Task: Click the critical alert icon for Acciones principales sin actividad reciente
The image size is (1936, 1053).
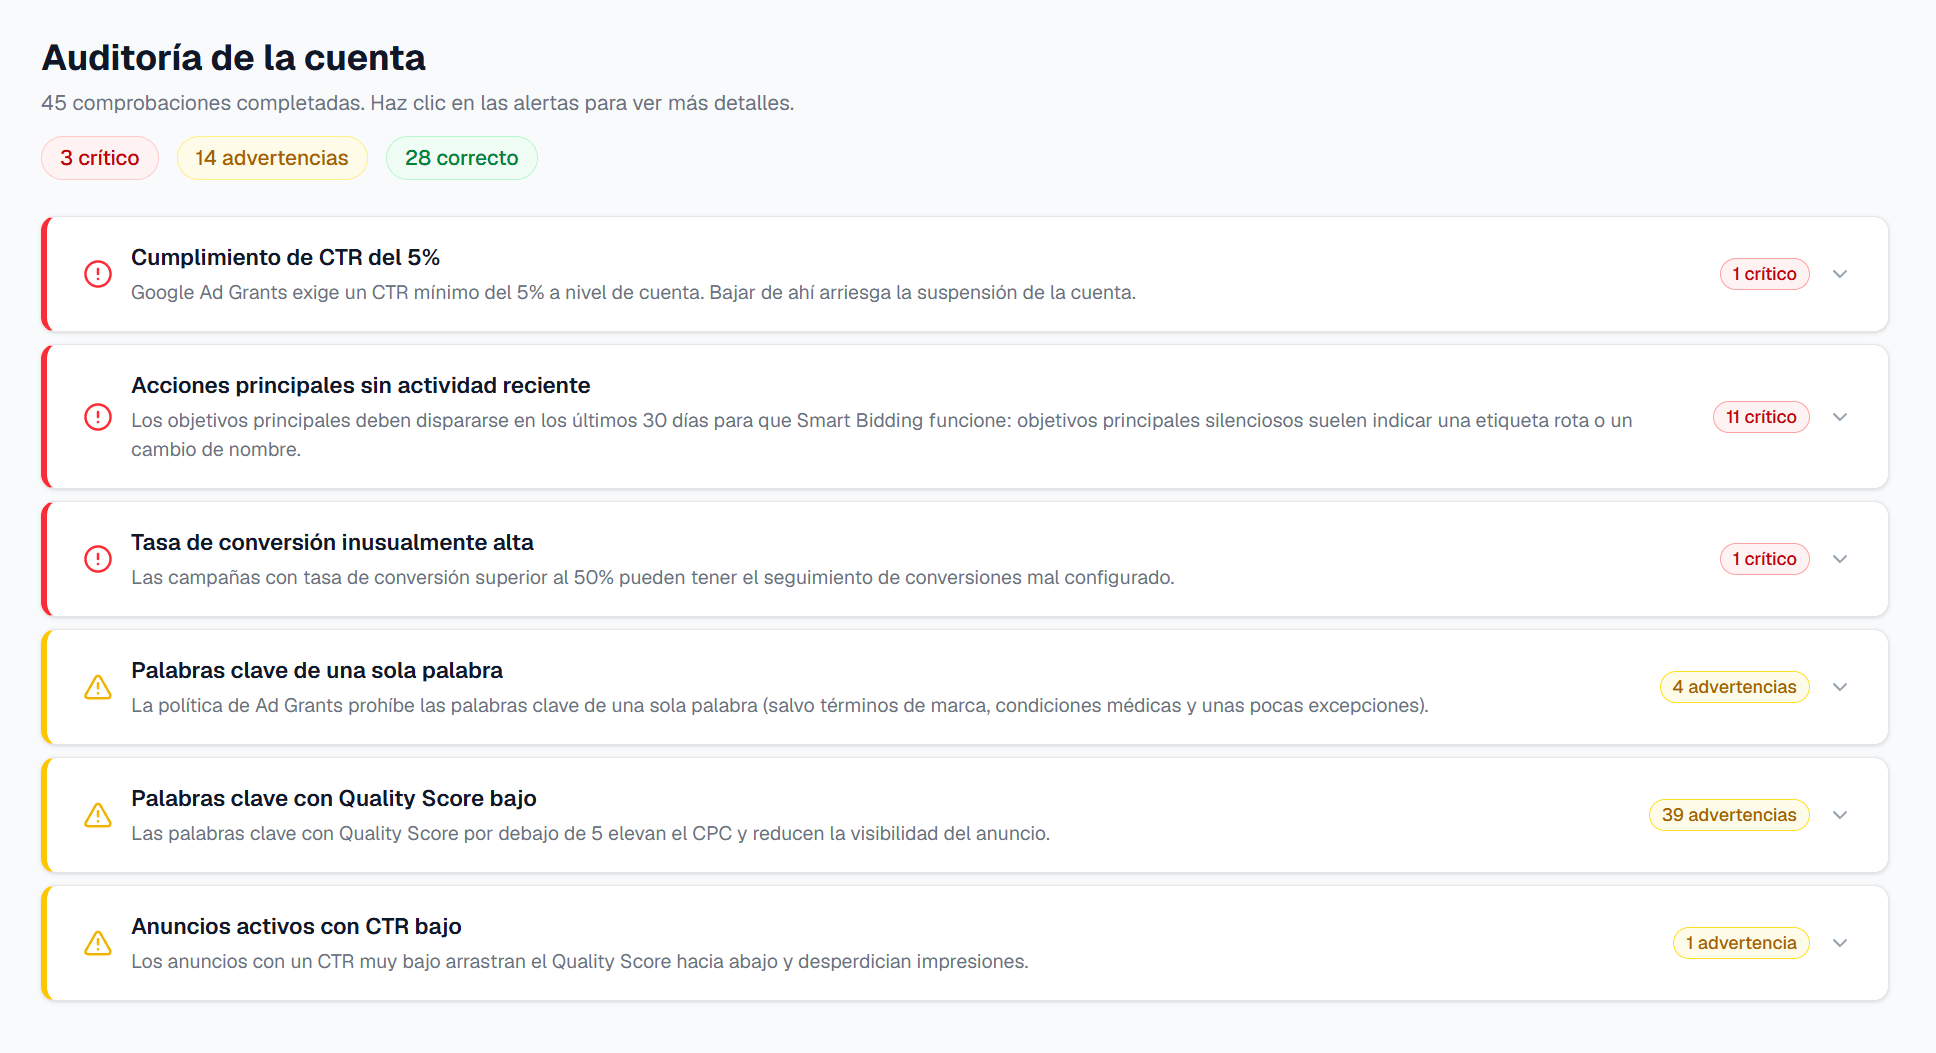Action: [x=98, y=417]
